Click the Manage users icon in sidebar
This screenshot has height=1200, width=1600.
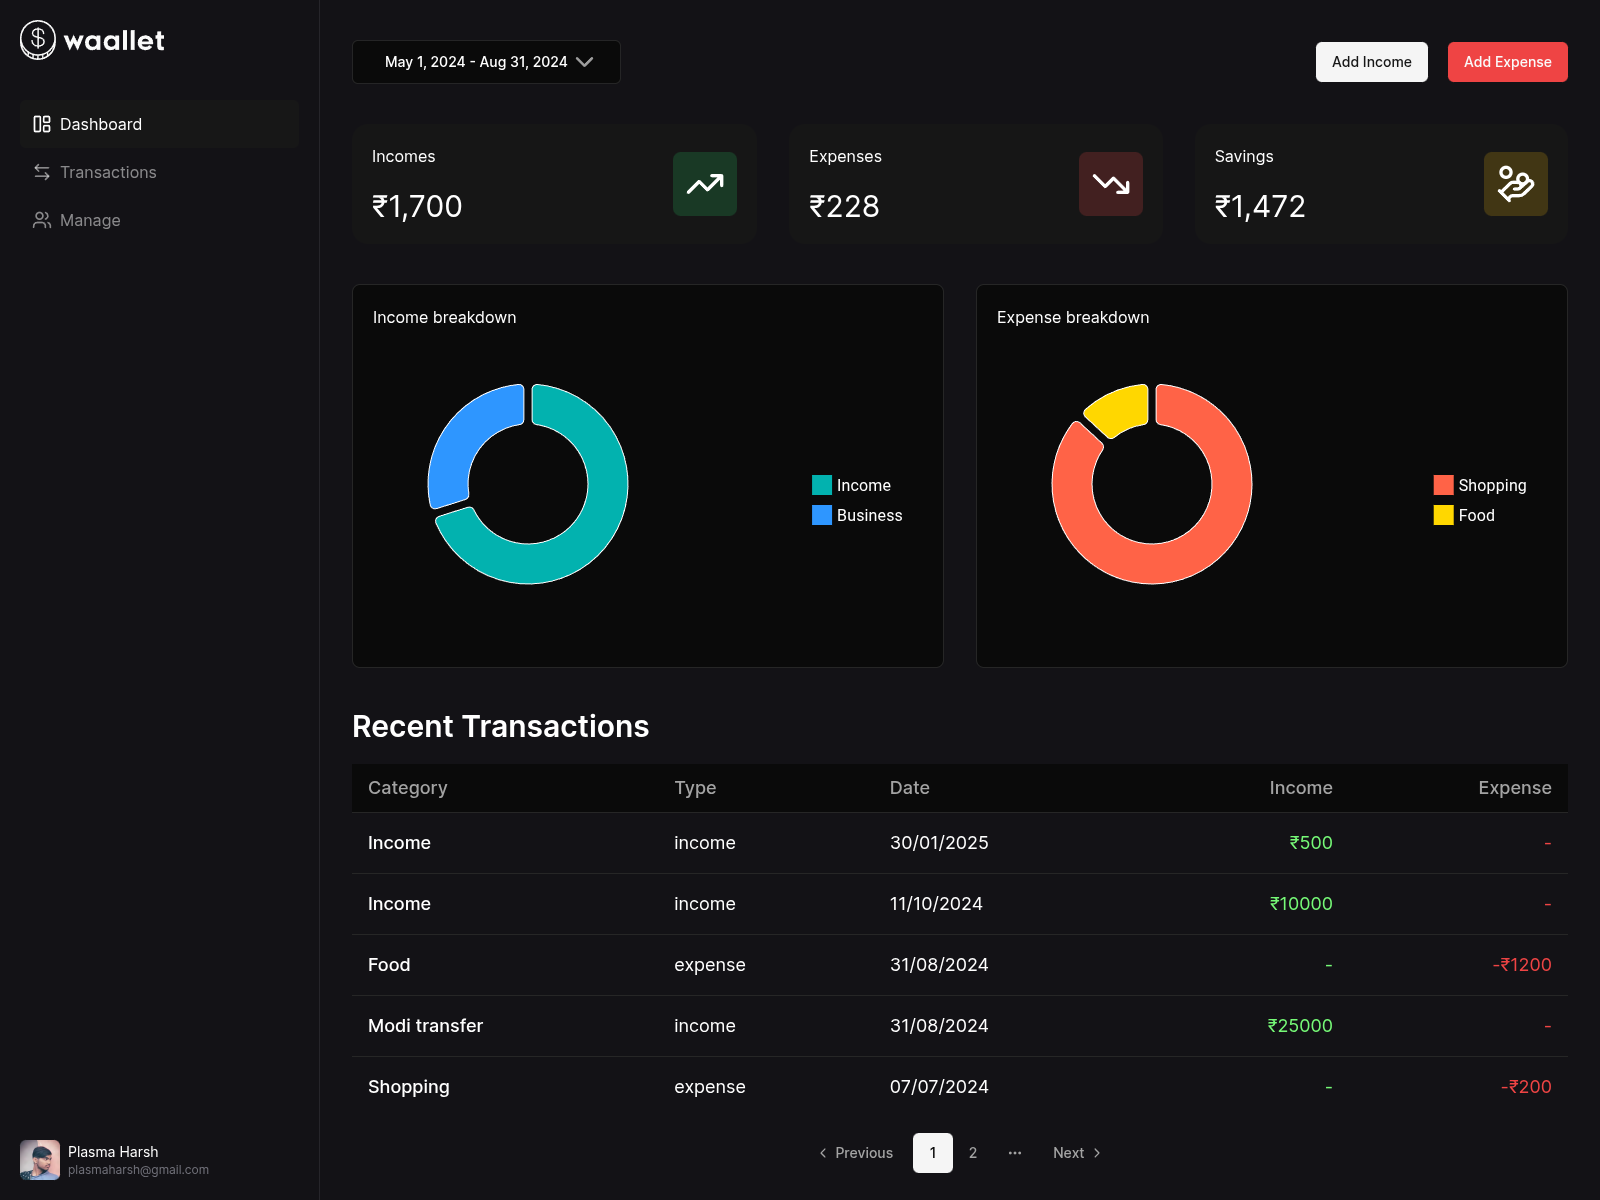coord(42,220)
